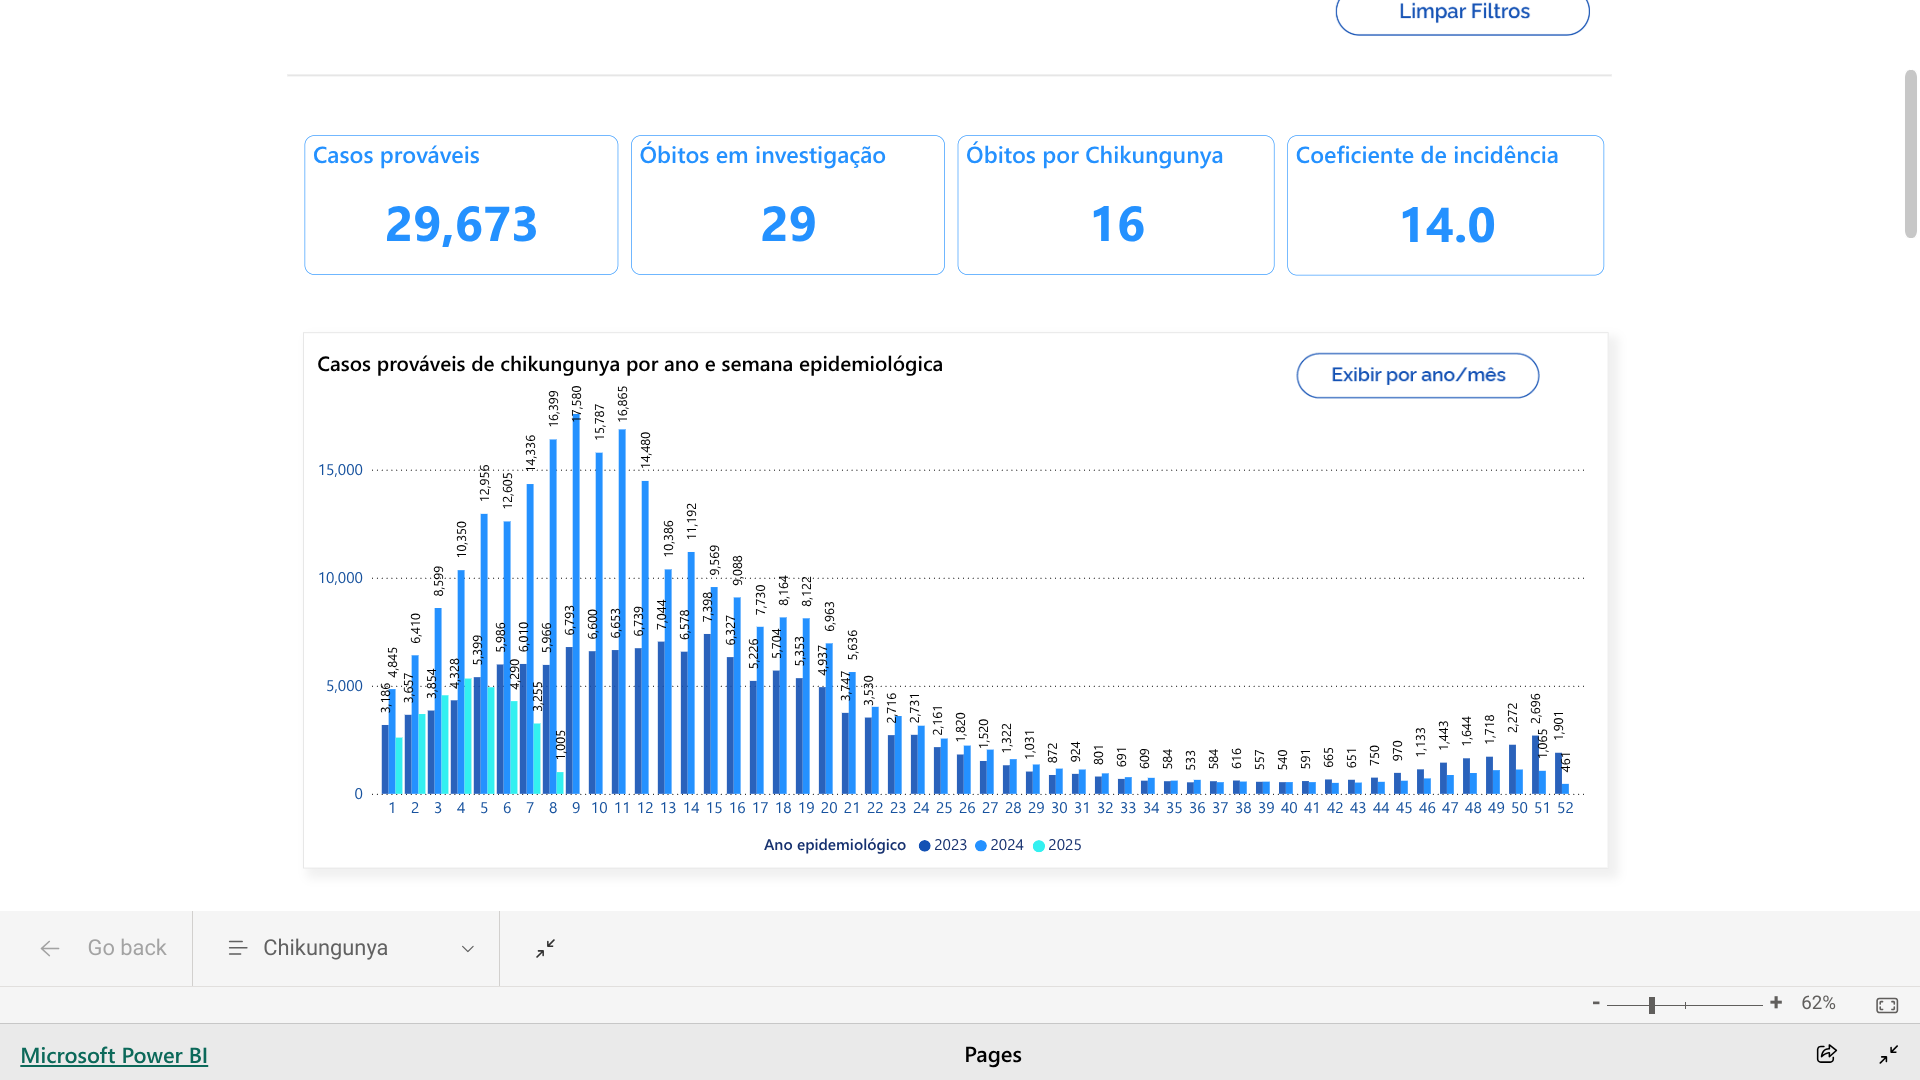Select the Casos prováveis card

[x=461, y=205]
